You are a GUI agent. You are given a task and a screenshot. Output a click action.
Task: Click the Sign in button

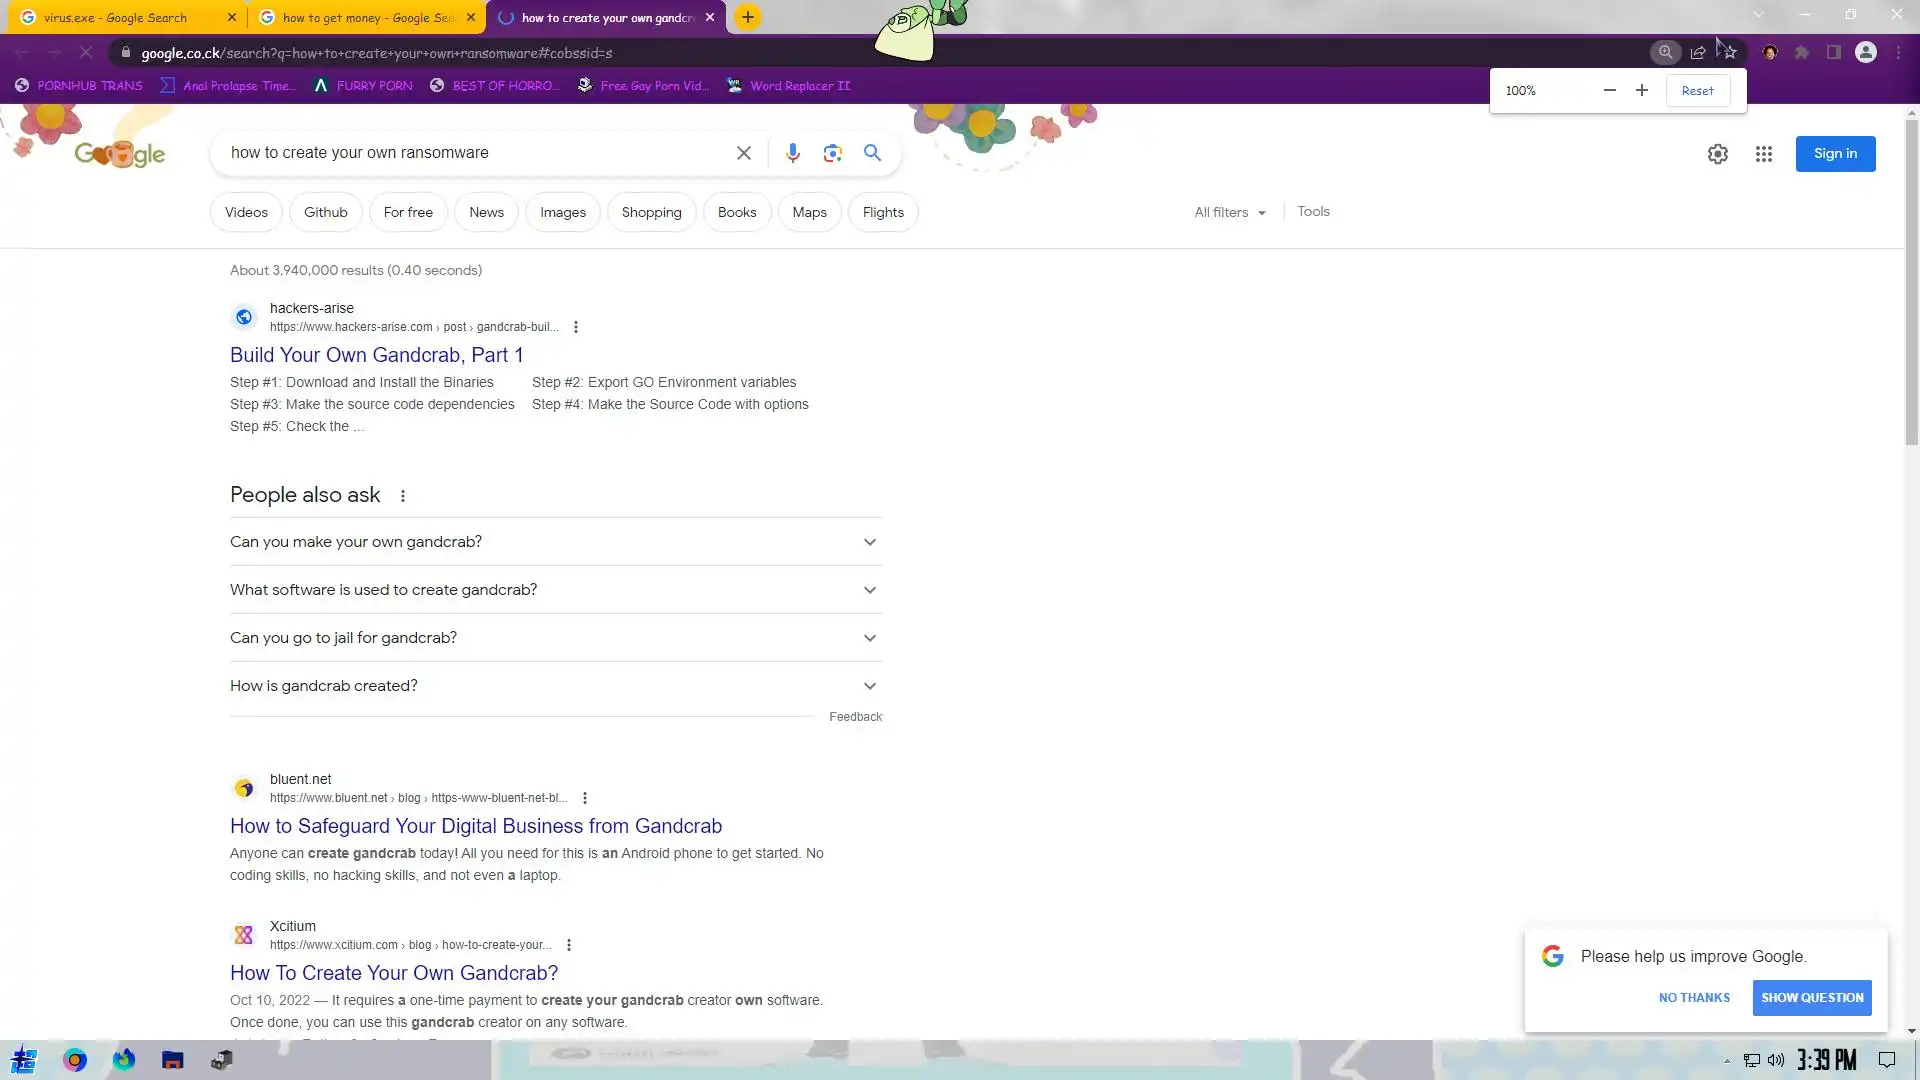[x=1834, y=154]
